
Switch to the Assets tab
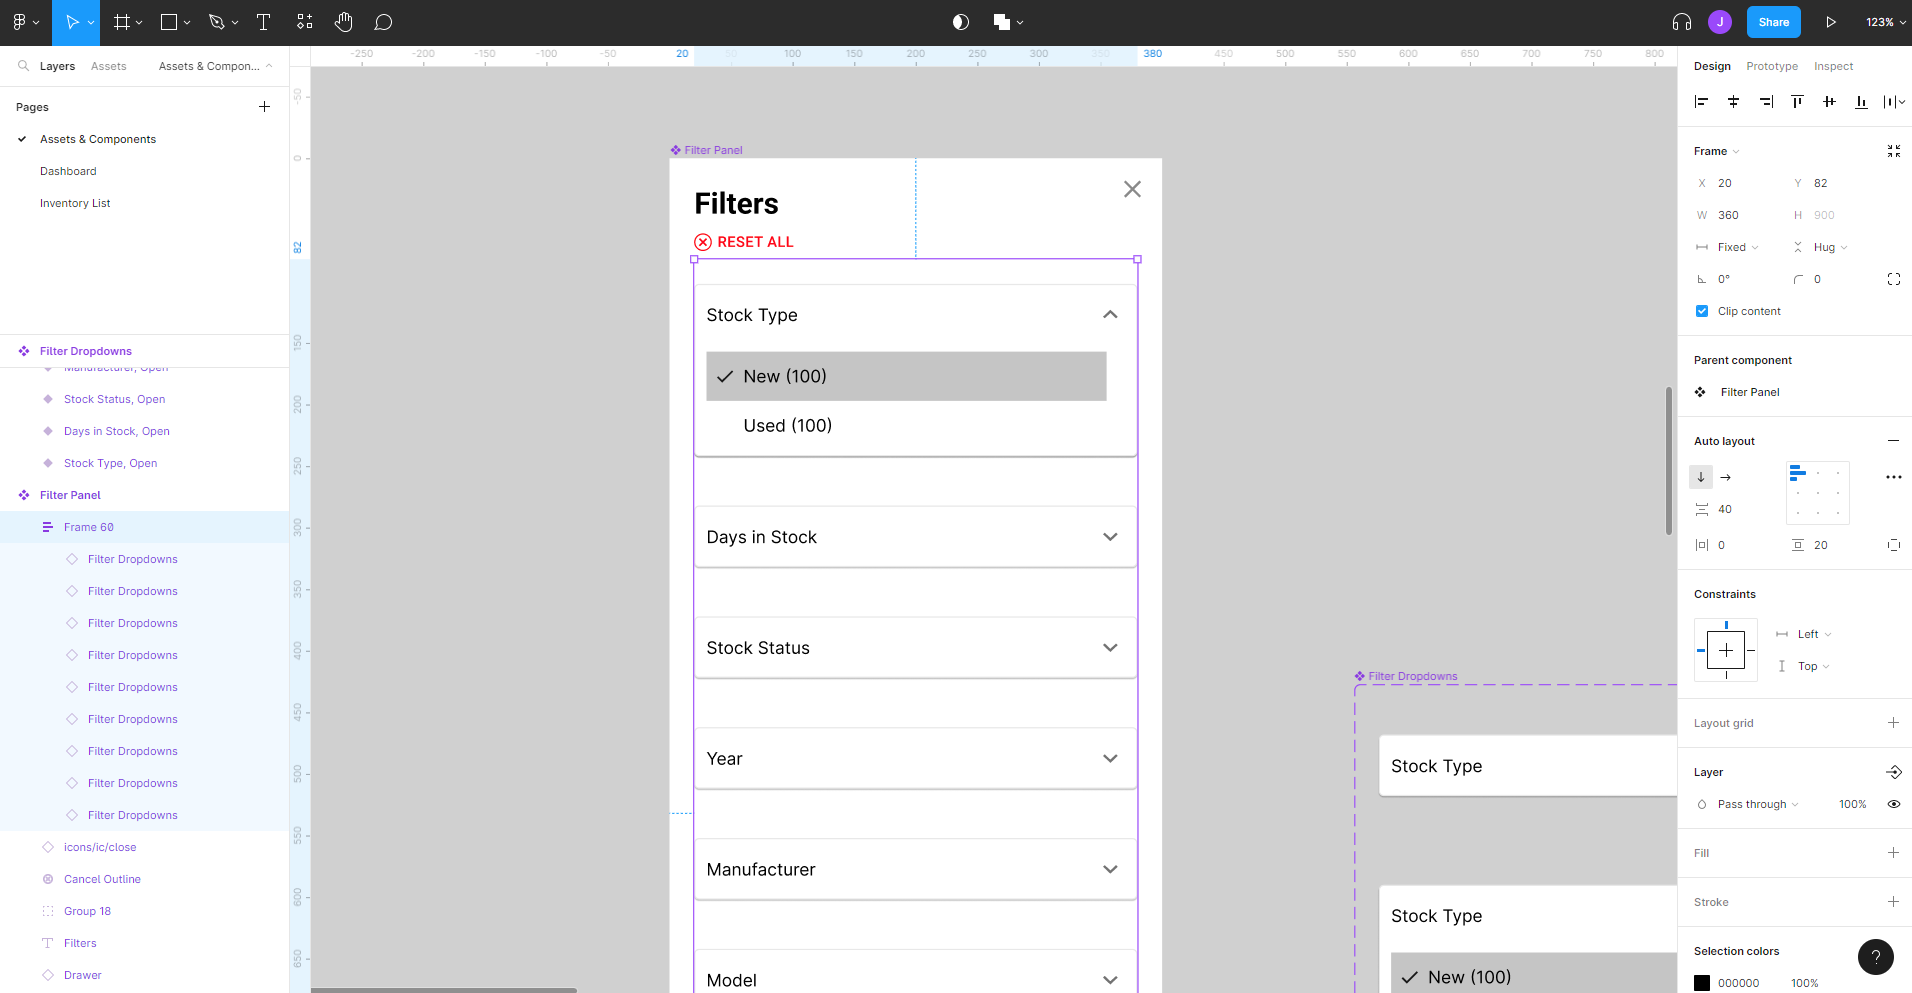pyautogui.click(x=108, y=66)
